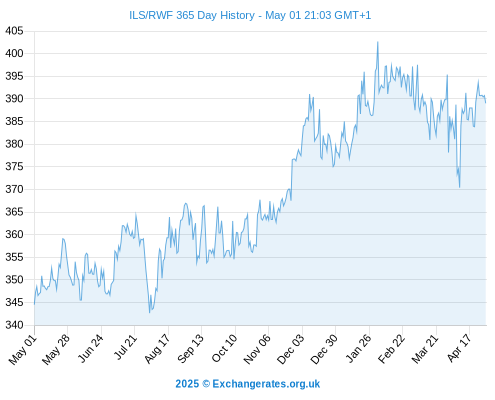Click the Apr 17 date label
495x400 pixels.
point(459,348)
